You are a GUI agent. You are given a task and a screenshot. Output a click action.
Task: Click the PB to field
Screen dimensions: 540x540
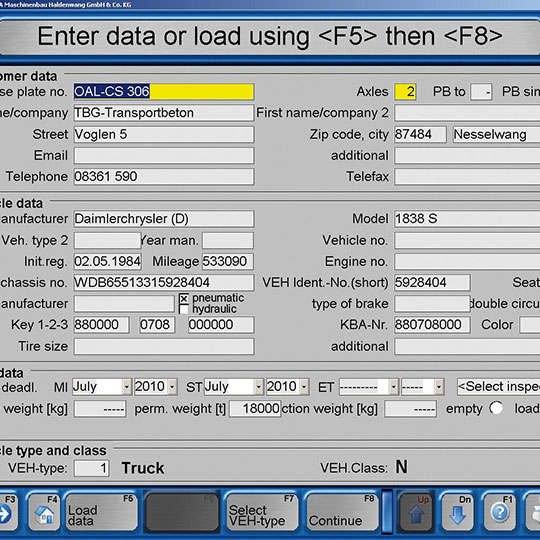[x=481, y=92]
